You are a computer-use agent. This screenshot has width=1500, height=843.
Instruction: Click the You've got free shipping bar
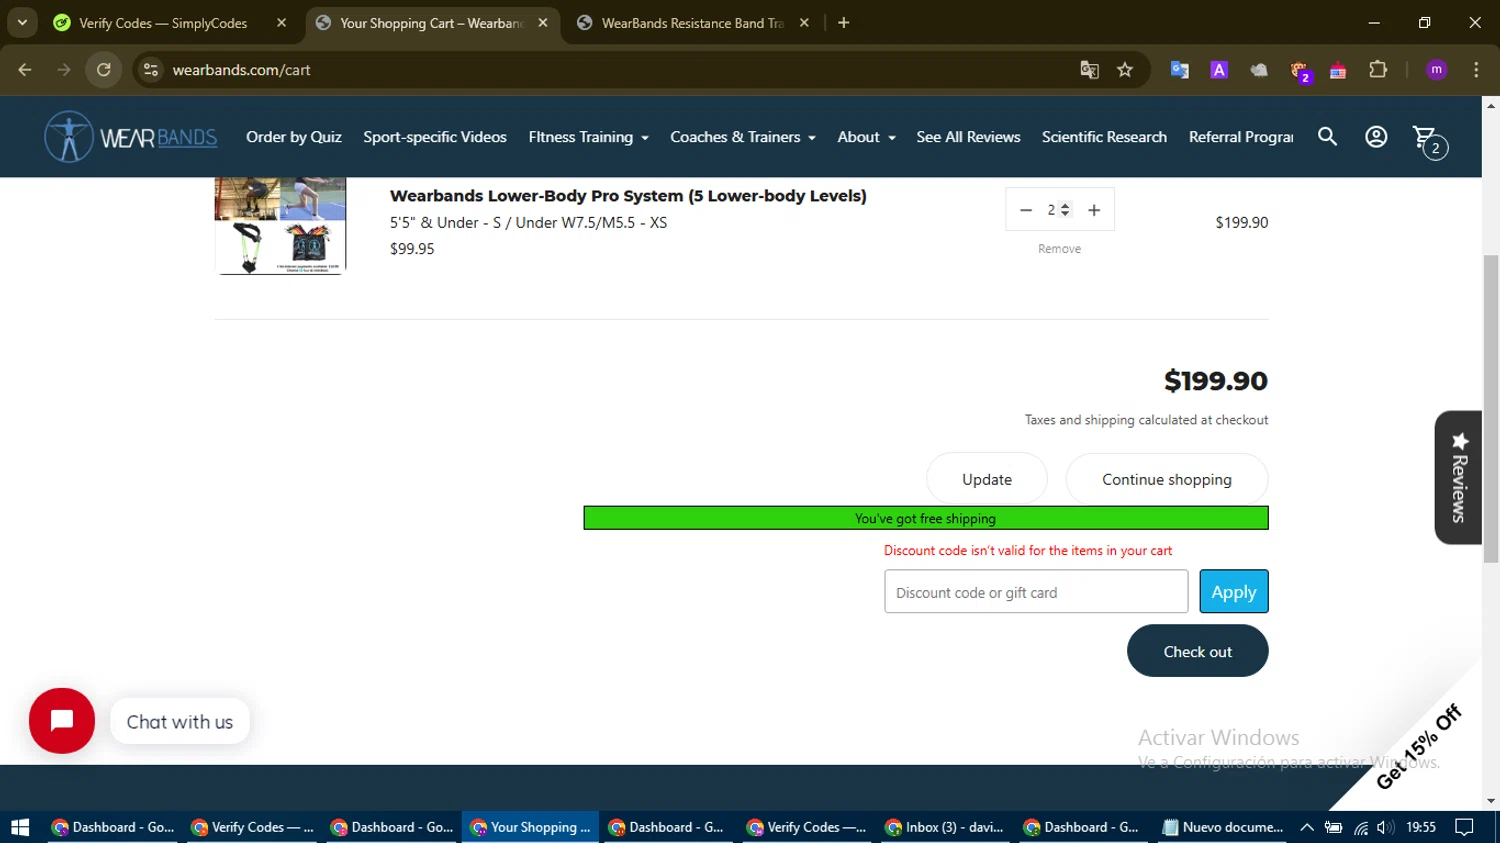[926, 518]
